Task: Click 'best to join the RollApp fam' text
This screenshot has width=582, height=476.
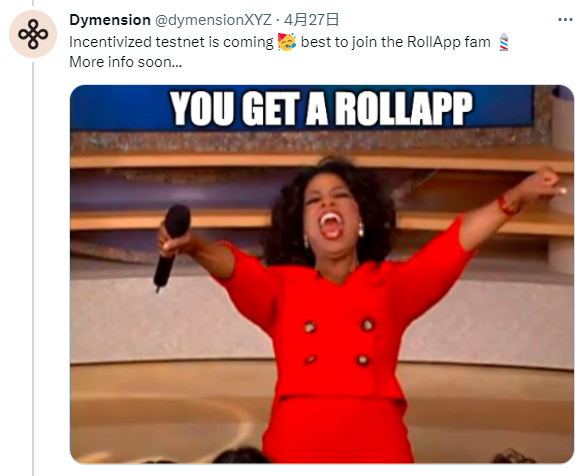Action: pyautogui.click(x=396, y=42)
